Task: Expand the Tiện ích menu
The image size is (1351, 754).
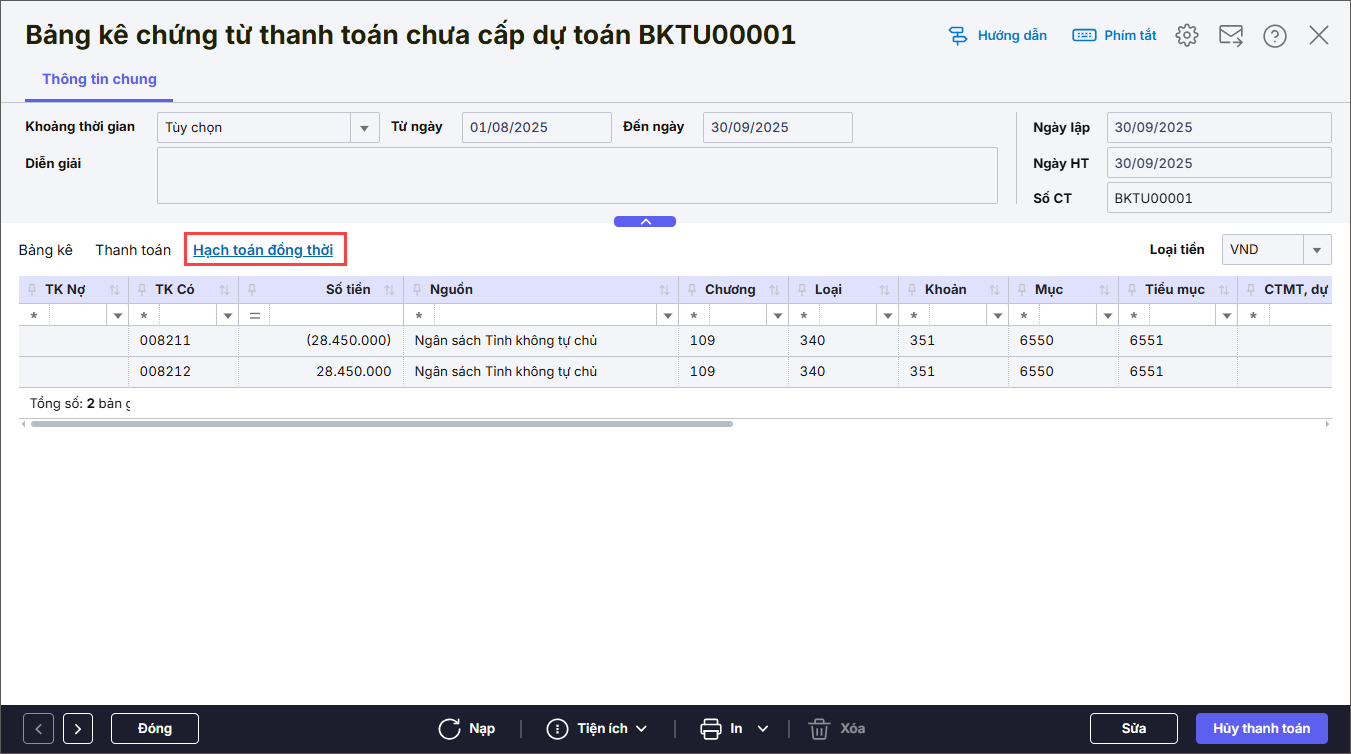Action: click(598, 729)
